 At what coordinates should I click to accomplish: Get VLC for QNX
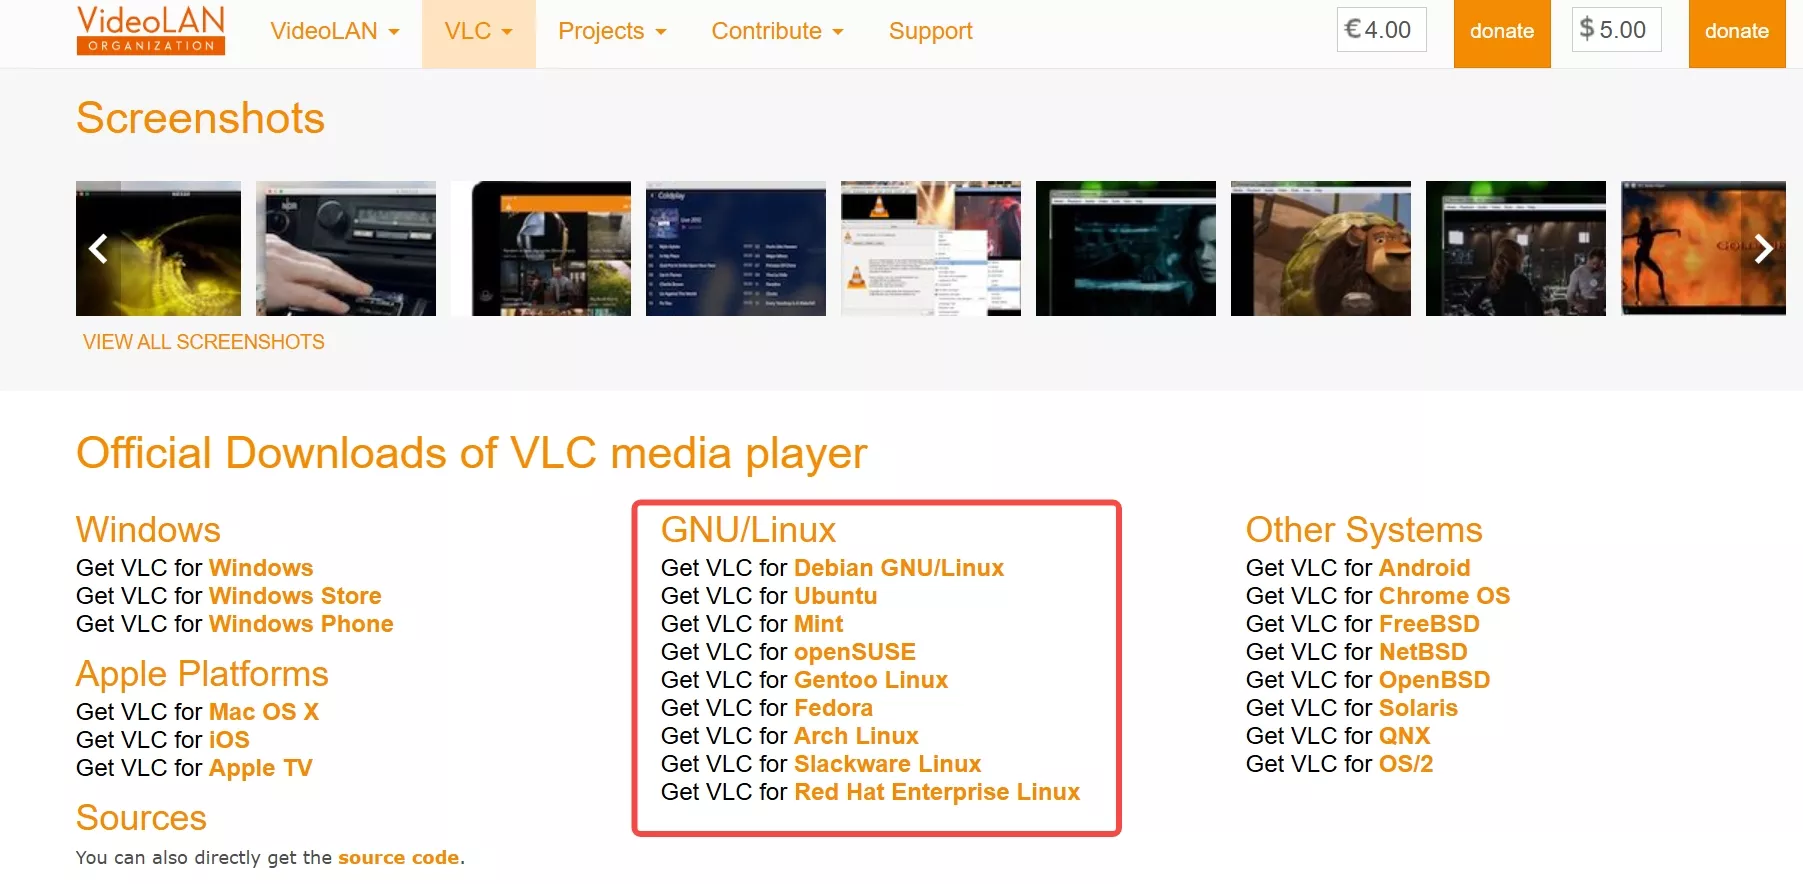coord(1405,736)
